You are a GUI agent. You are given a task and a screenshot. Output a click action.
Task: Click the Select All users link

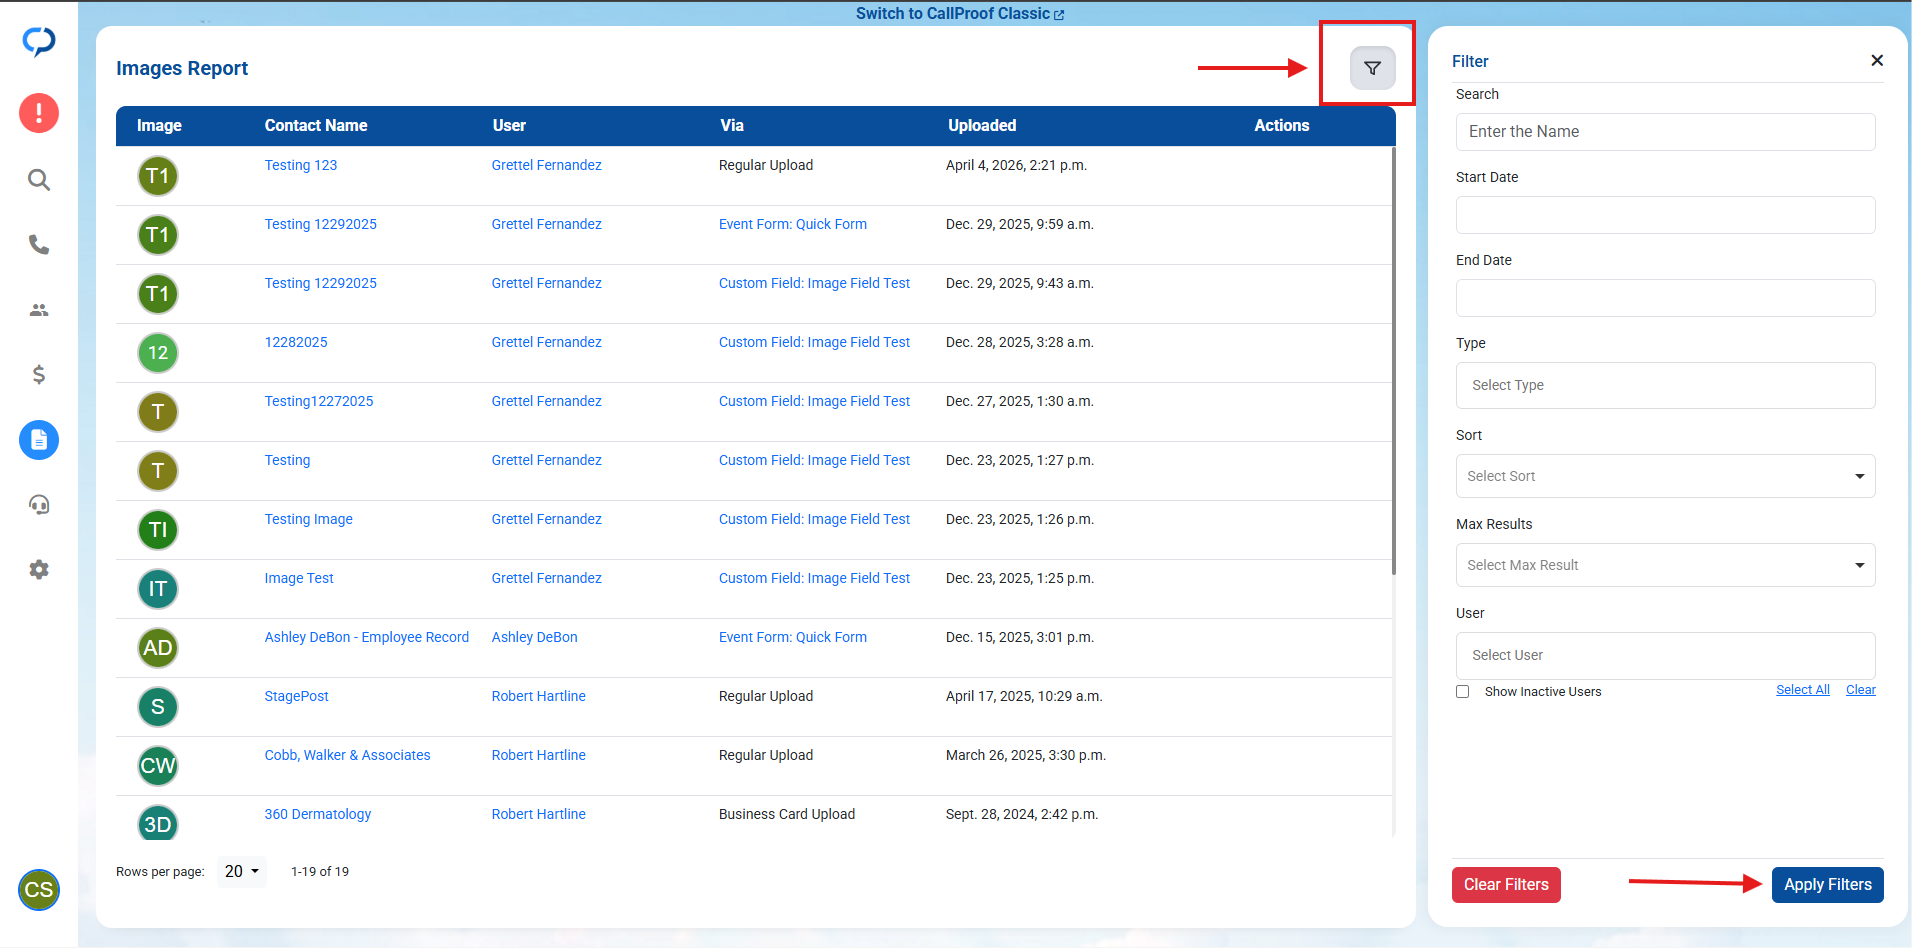click(x=1802, y=690)
